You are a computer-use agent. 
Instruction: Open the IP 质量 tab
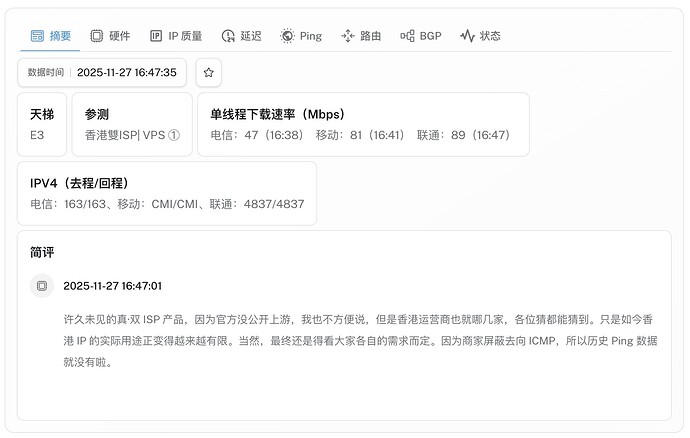(x=176, y=36)
